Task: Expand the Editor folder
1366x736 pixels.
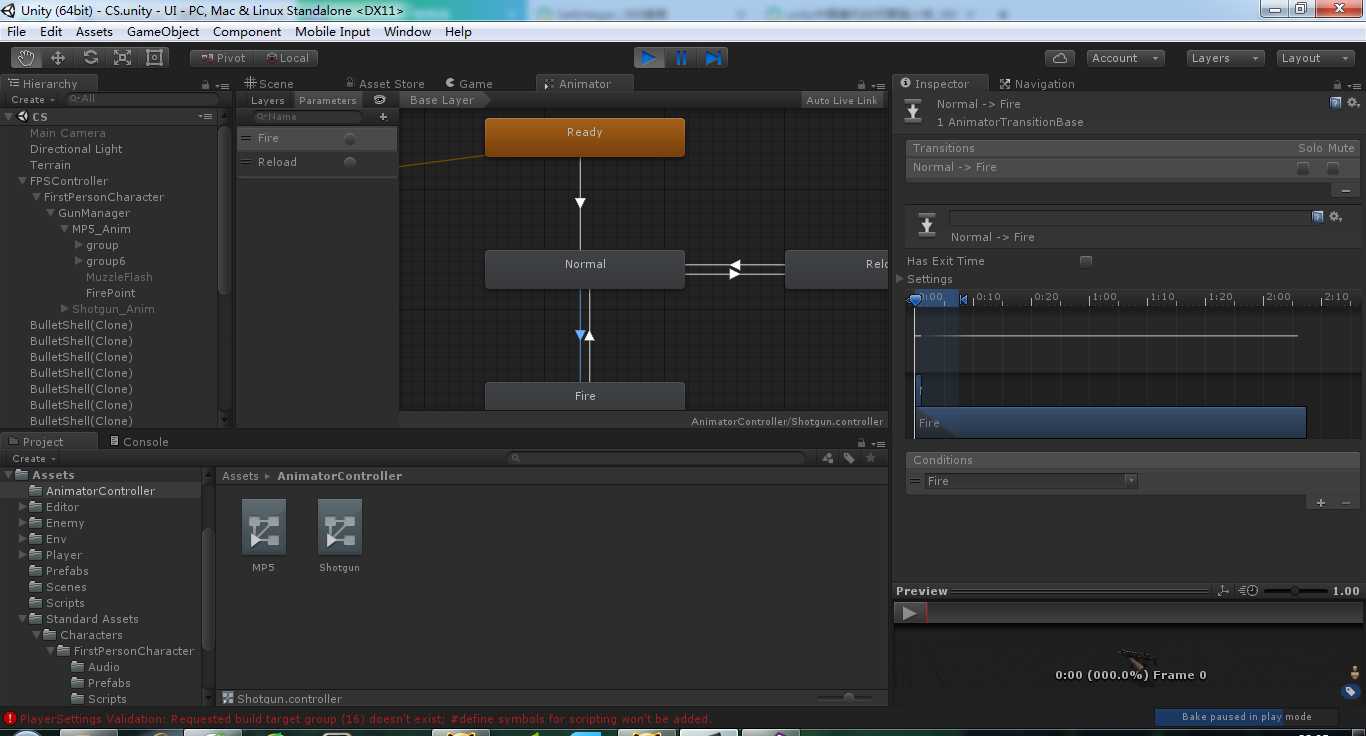Action: coord(22,507)
